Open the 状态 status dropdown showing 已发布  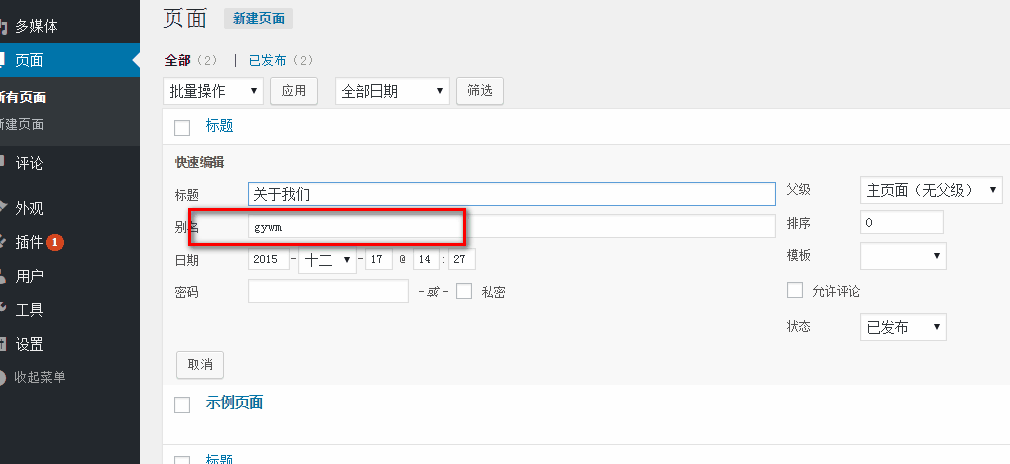coord(903,327)
